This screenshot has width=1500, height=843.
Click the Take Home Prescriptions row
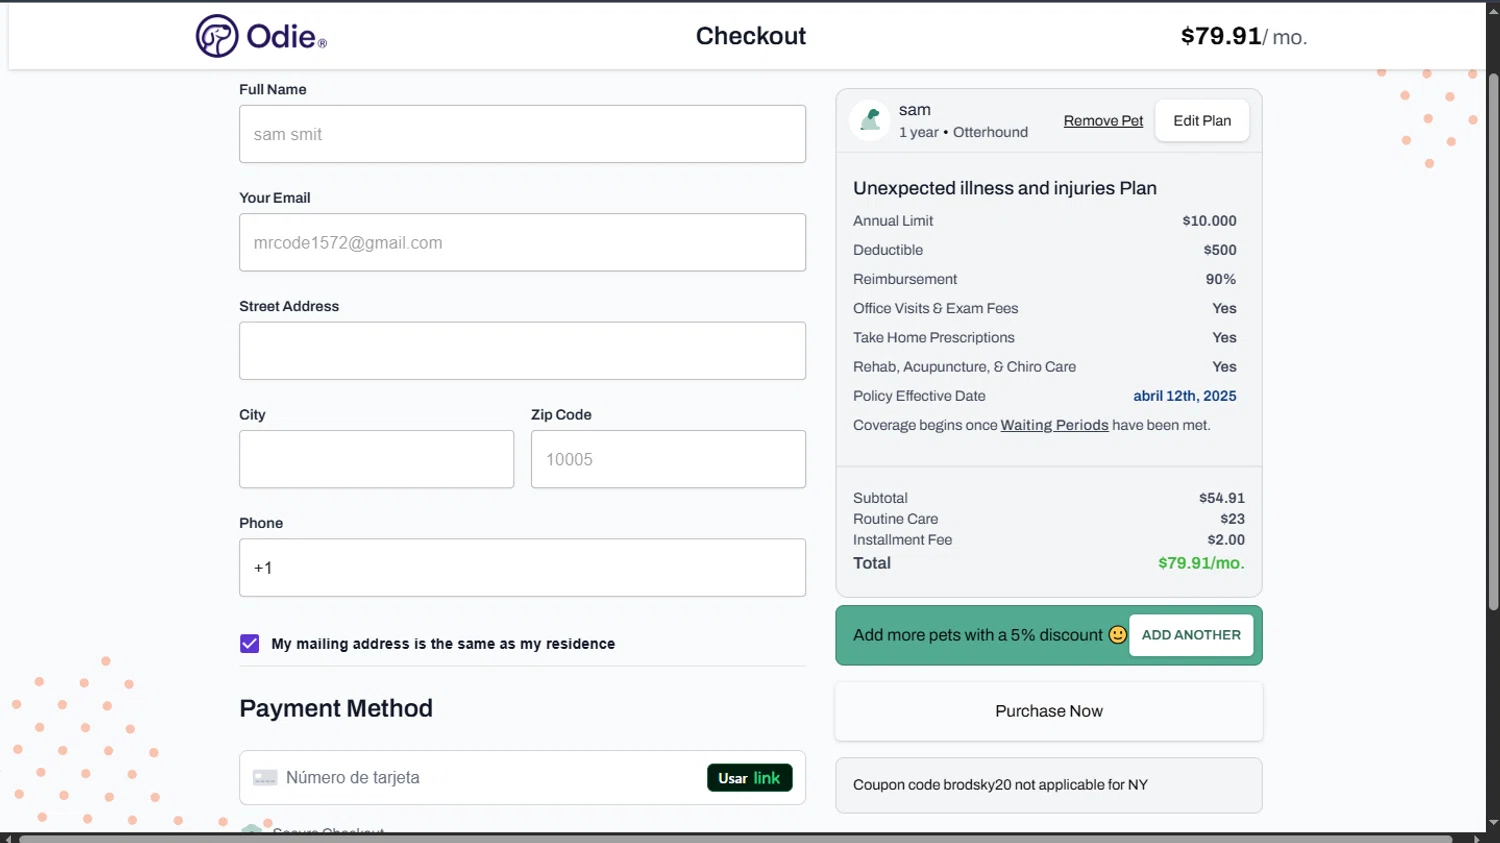[x=1045, y=337]
